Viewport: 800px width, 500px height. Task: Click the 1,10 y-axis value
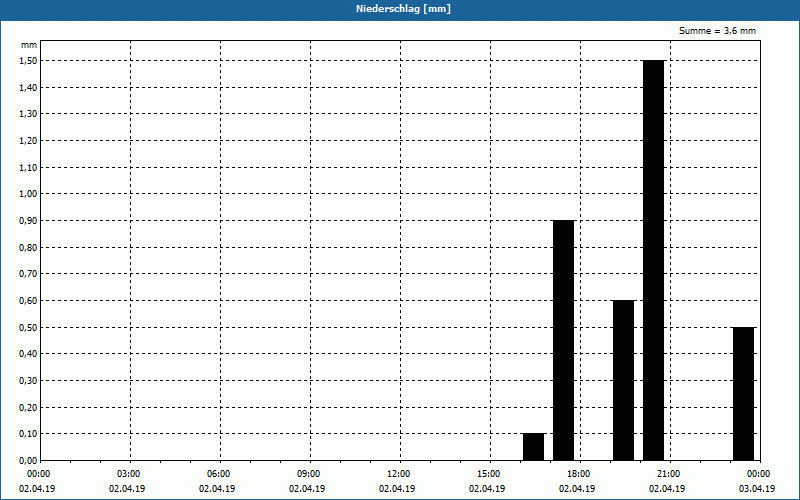[x=28, y=167]
